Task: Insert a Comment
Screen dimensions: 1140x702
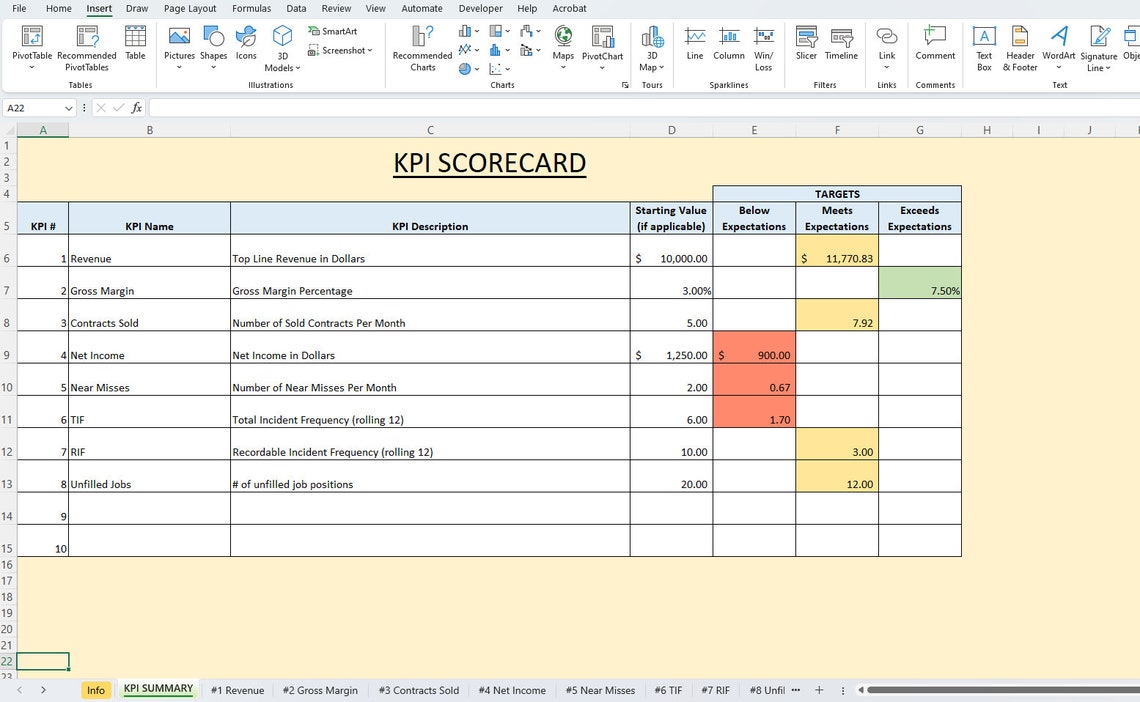Action: 934,47
